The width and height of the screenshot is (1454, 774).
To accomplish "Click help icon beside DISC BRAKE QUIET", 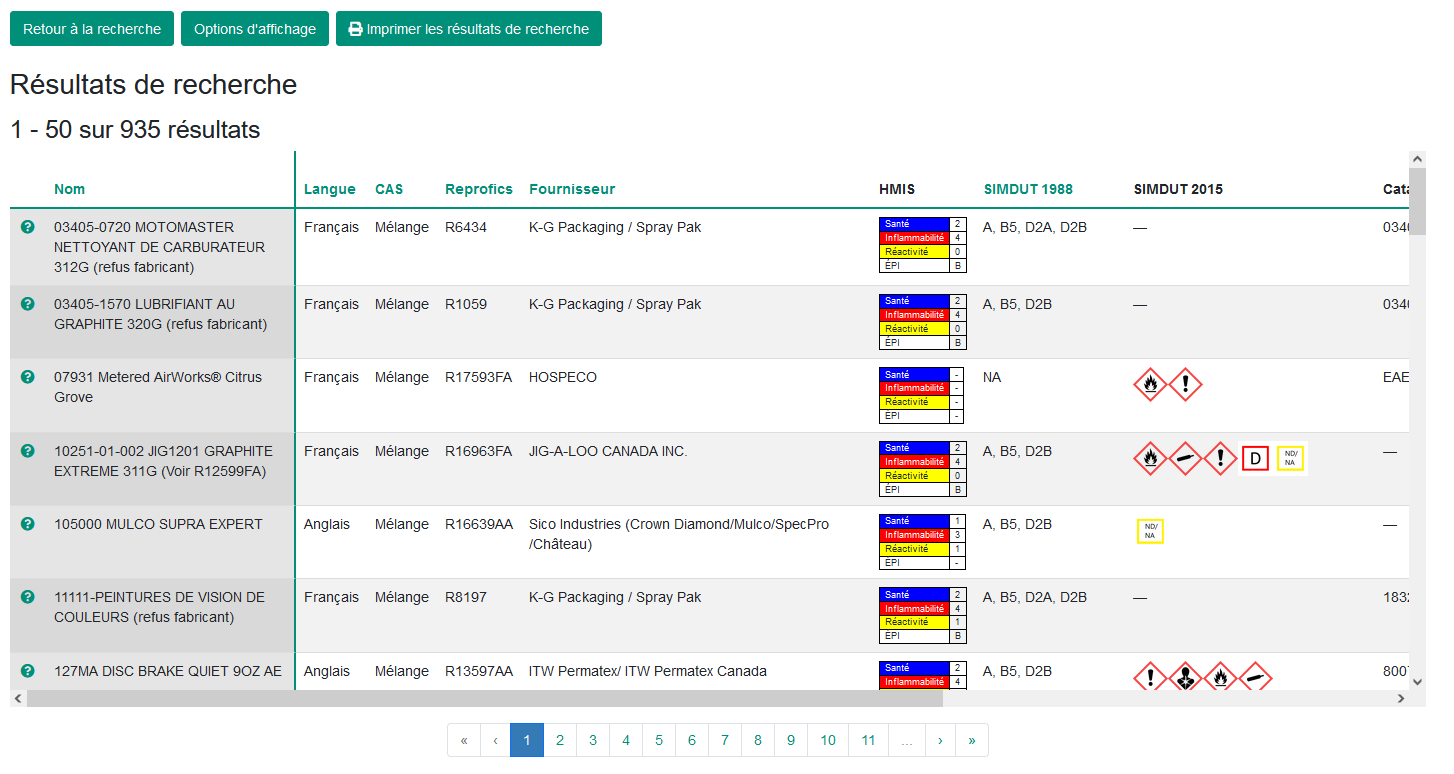I will [28, 671].
